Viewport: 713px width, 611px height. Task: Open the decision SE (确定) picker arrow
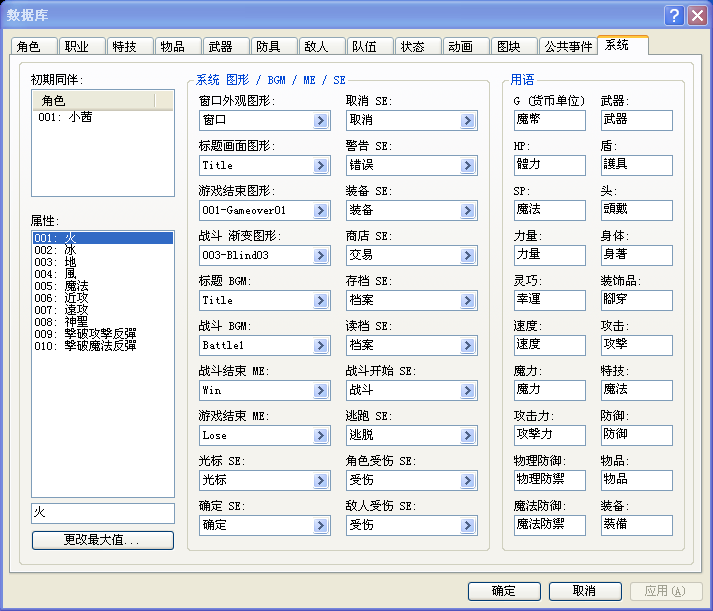coord(321,526)
